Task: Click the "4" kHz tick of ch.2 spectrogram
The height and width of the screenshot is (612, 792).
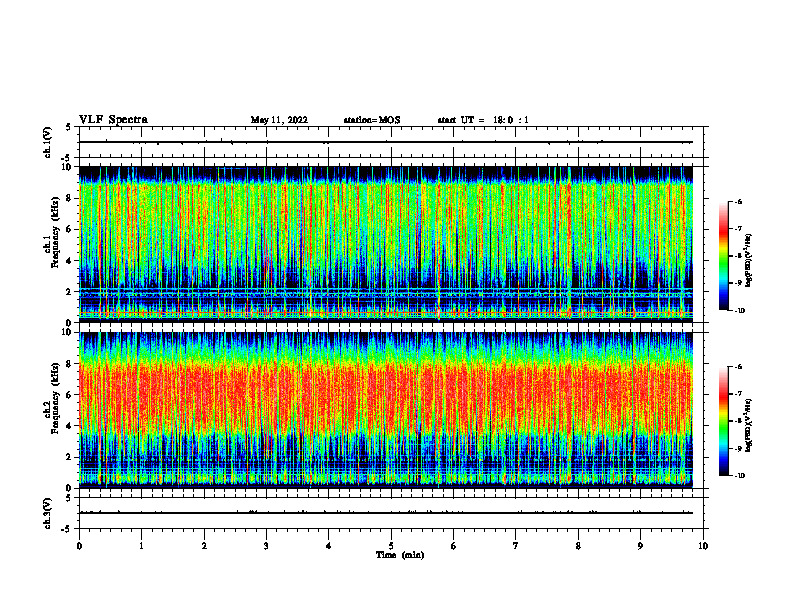Action: [x=70, y=426]
